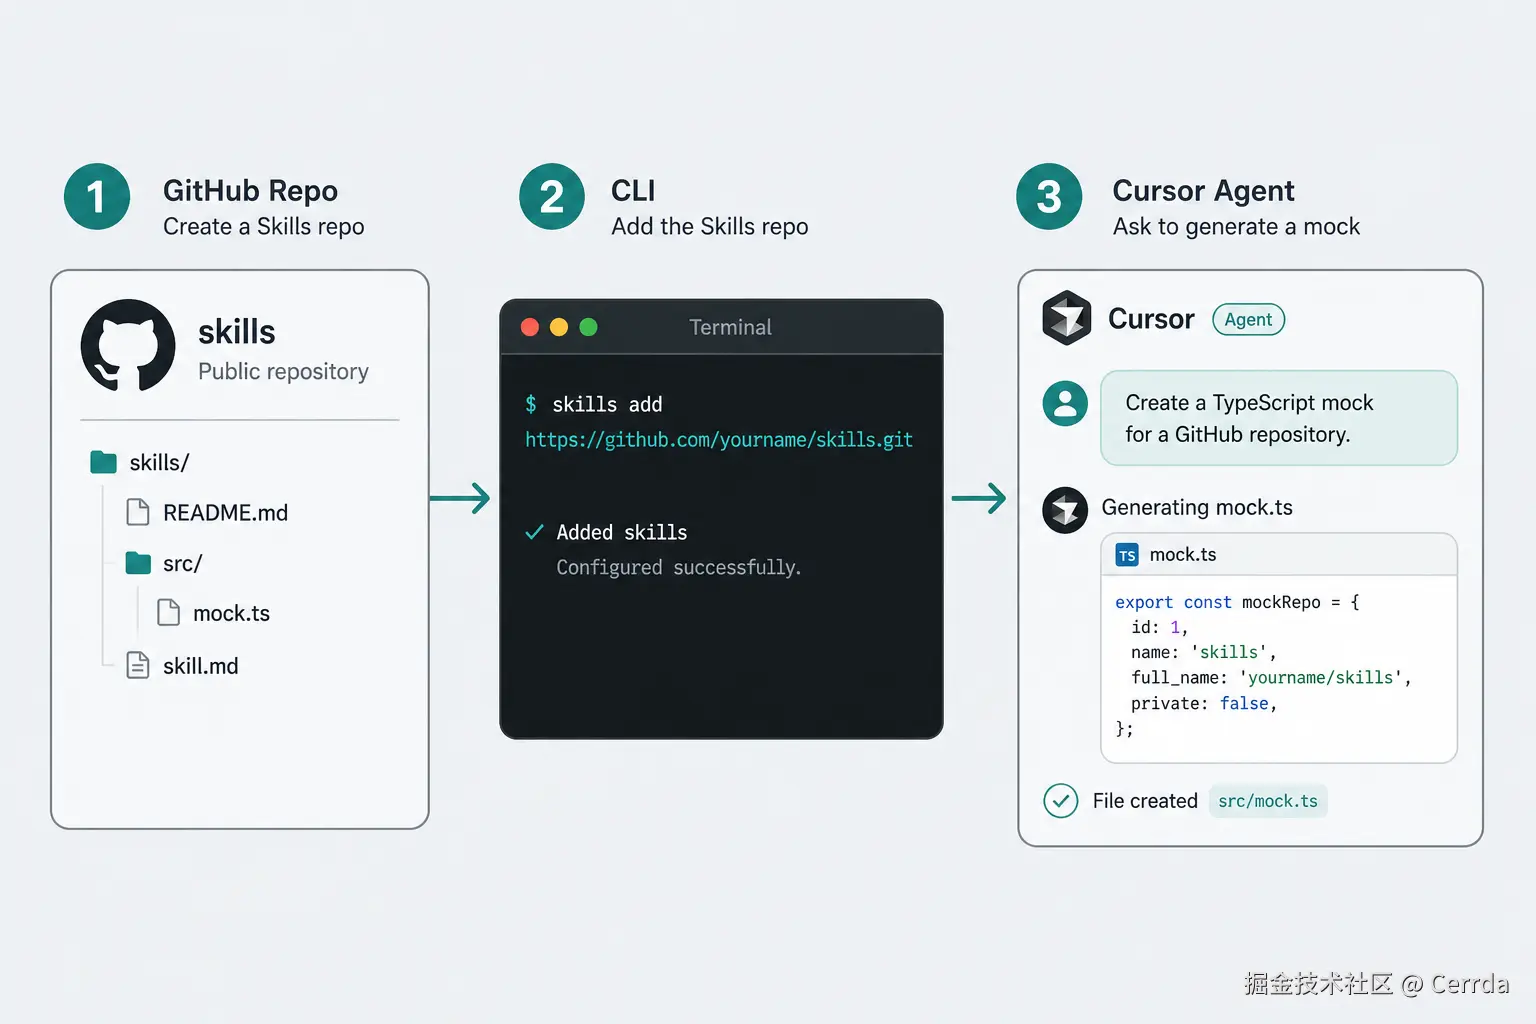The image size is (1536, 1024).
Task: Click the file icon beside mock.ts in the tree
Action: tap(169, 612)
